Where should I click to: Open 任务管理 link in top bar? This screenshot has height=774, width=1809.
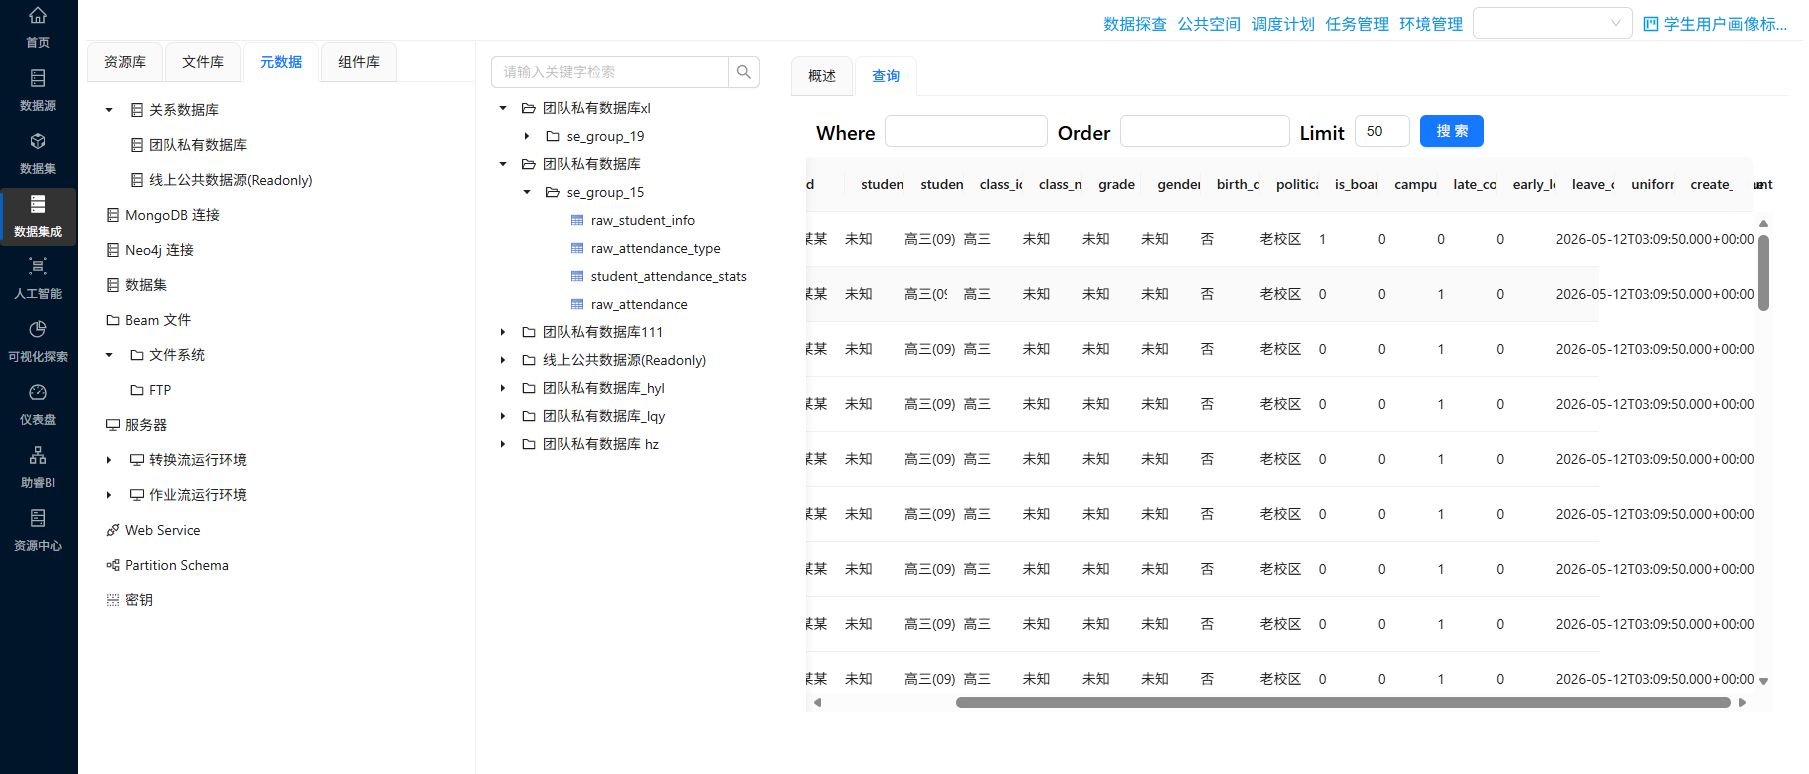point(1357,24)
